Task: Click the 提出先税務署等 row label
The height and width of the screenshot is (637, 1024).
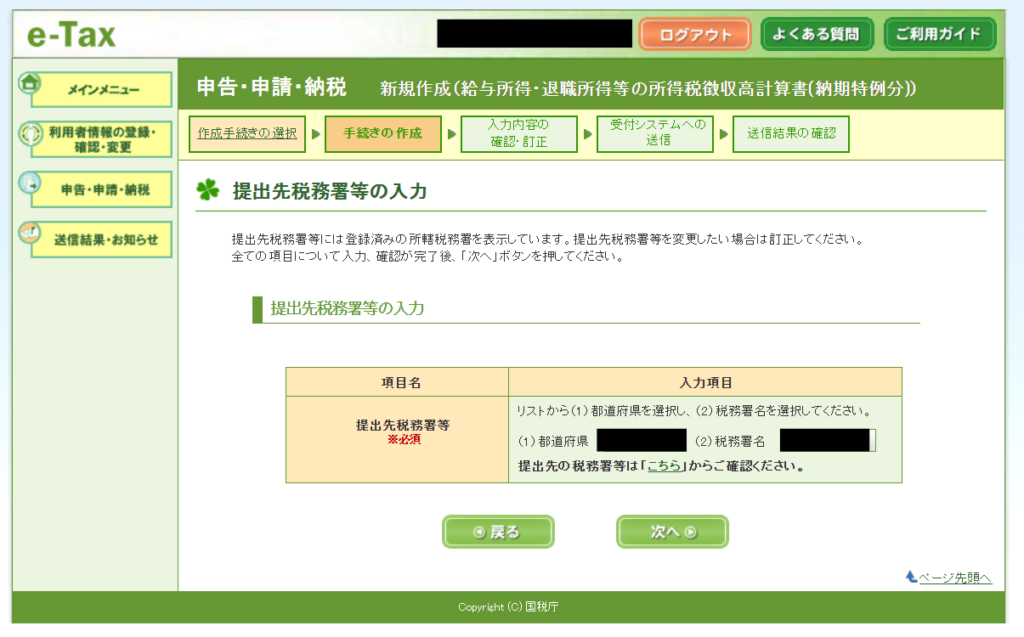Action: (x=403, y=425)
